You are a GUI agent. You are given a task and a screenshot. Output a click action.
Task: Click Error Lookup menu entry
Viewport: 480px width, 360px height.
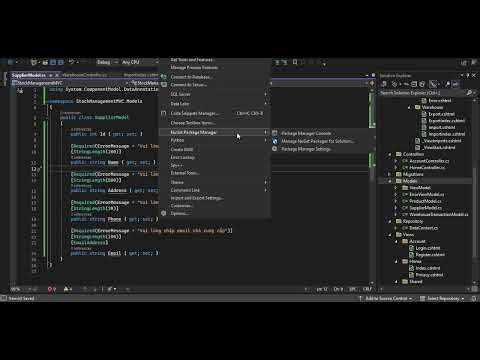[x=183, y=157]
